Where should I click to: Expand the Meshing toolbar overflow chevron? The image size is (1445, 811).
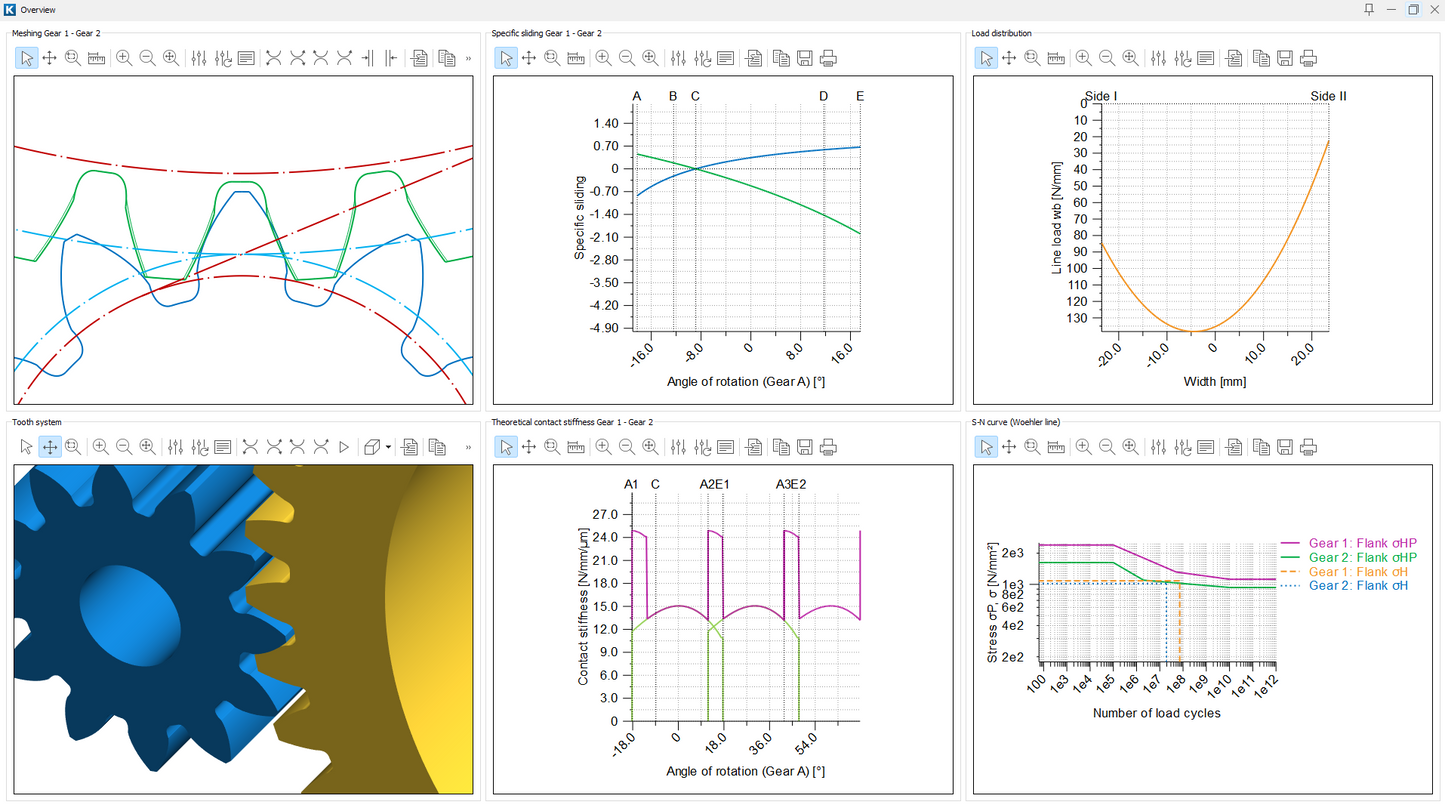pos(468,58)
